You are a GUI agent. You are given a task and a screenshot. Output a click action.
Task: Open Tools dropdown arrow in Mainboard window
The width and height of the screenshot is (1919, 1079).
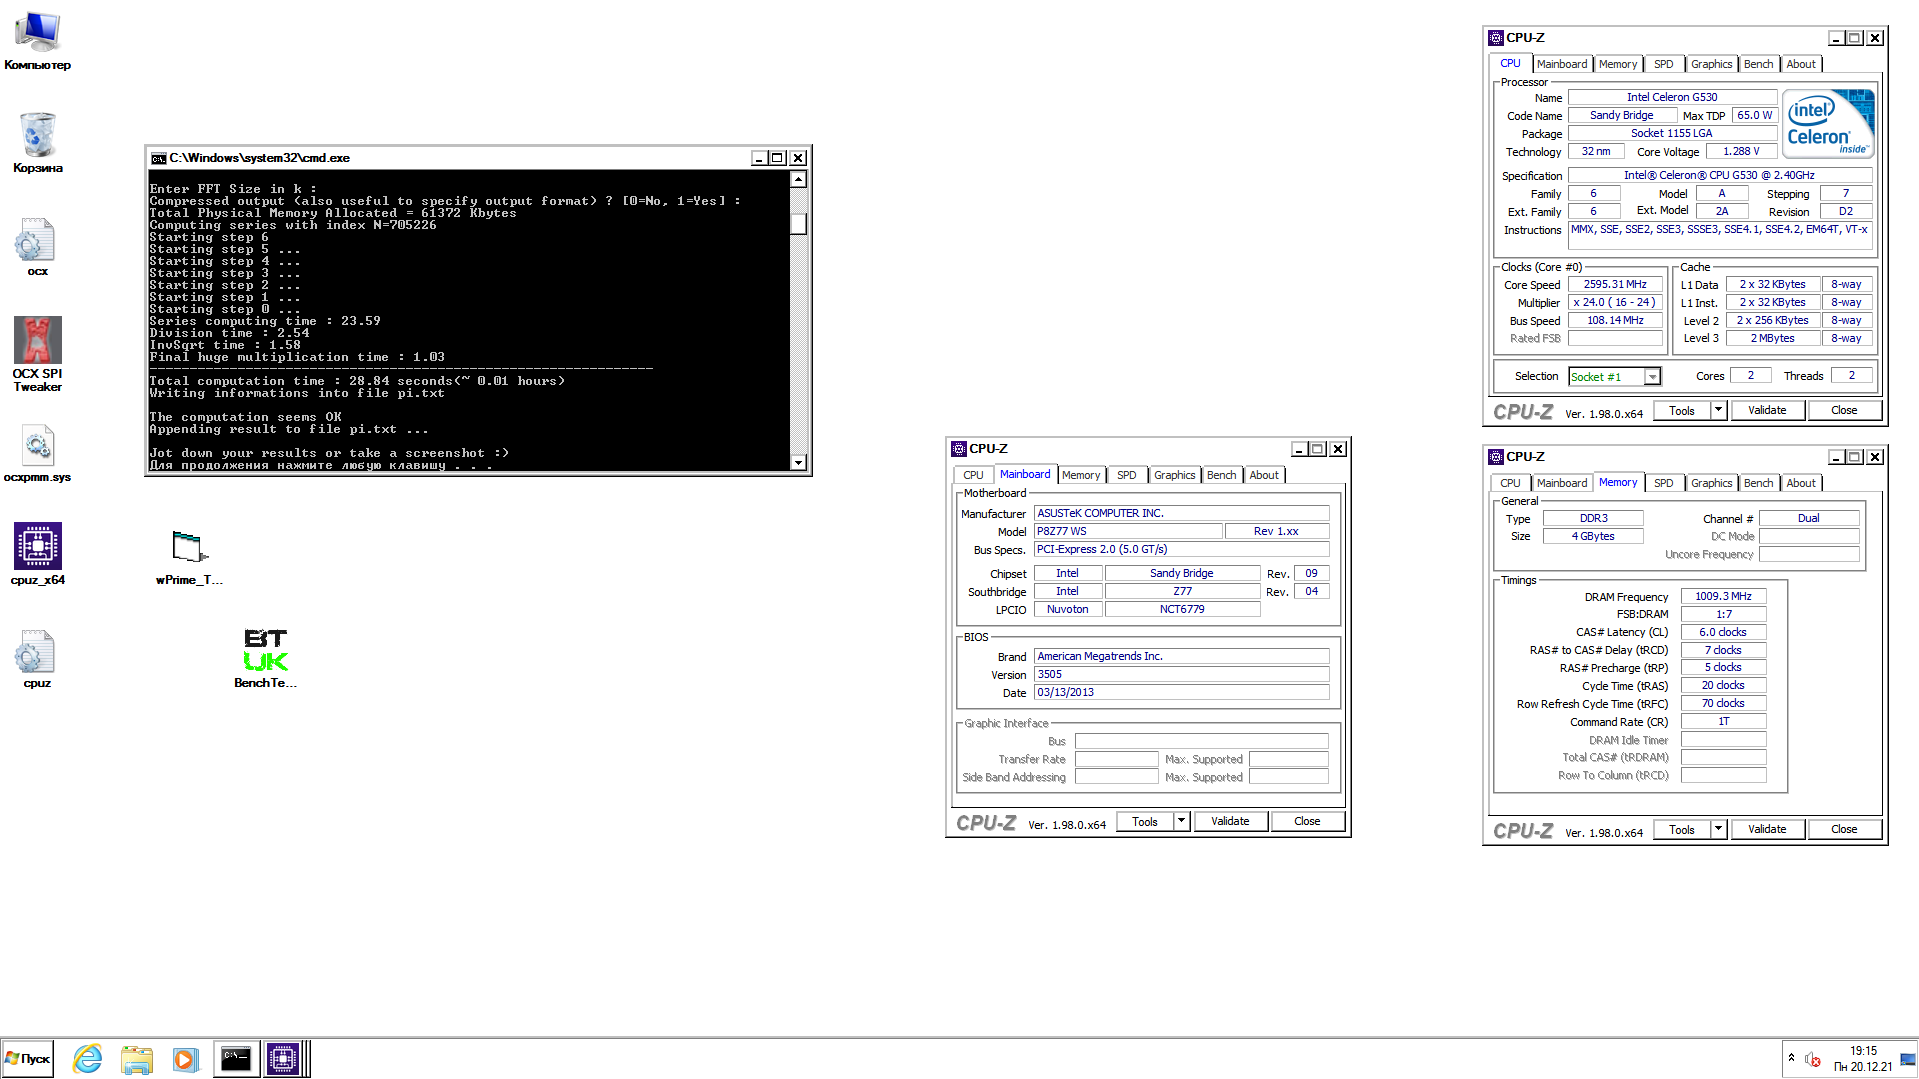(x=1181, y=821)
